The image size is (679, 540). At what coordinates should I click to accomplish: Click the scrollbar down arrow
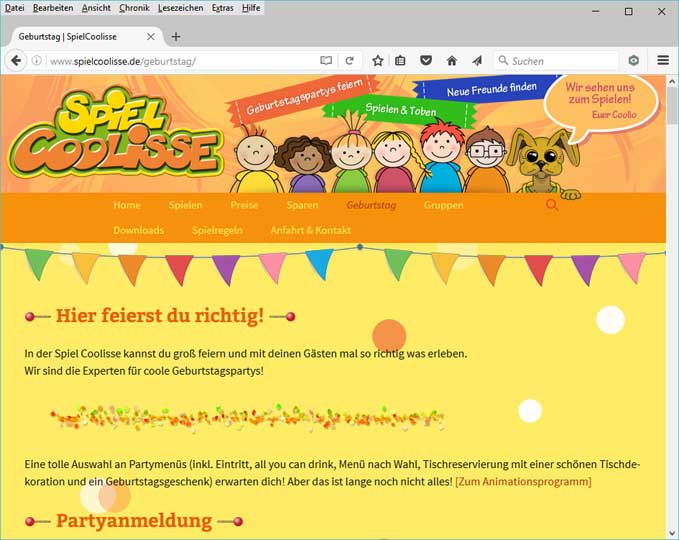coord(672,533)
